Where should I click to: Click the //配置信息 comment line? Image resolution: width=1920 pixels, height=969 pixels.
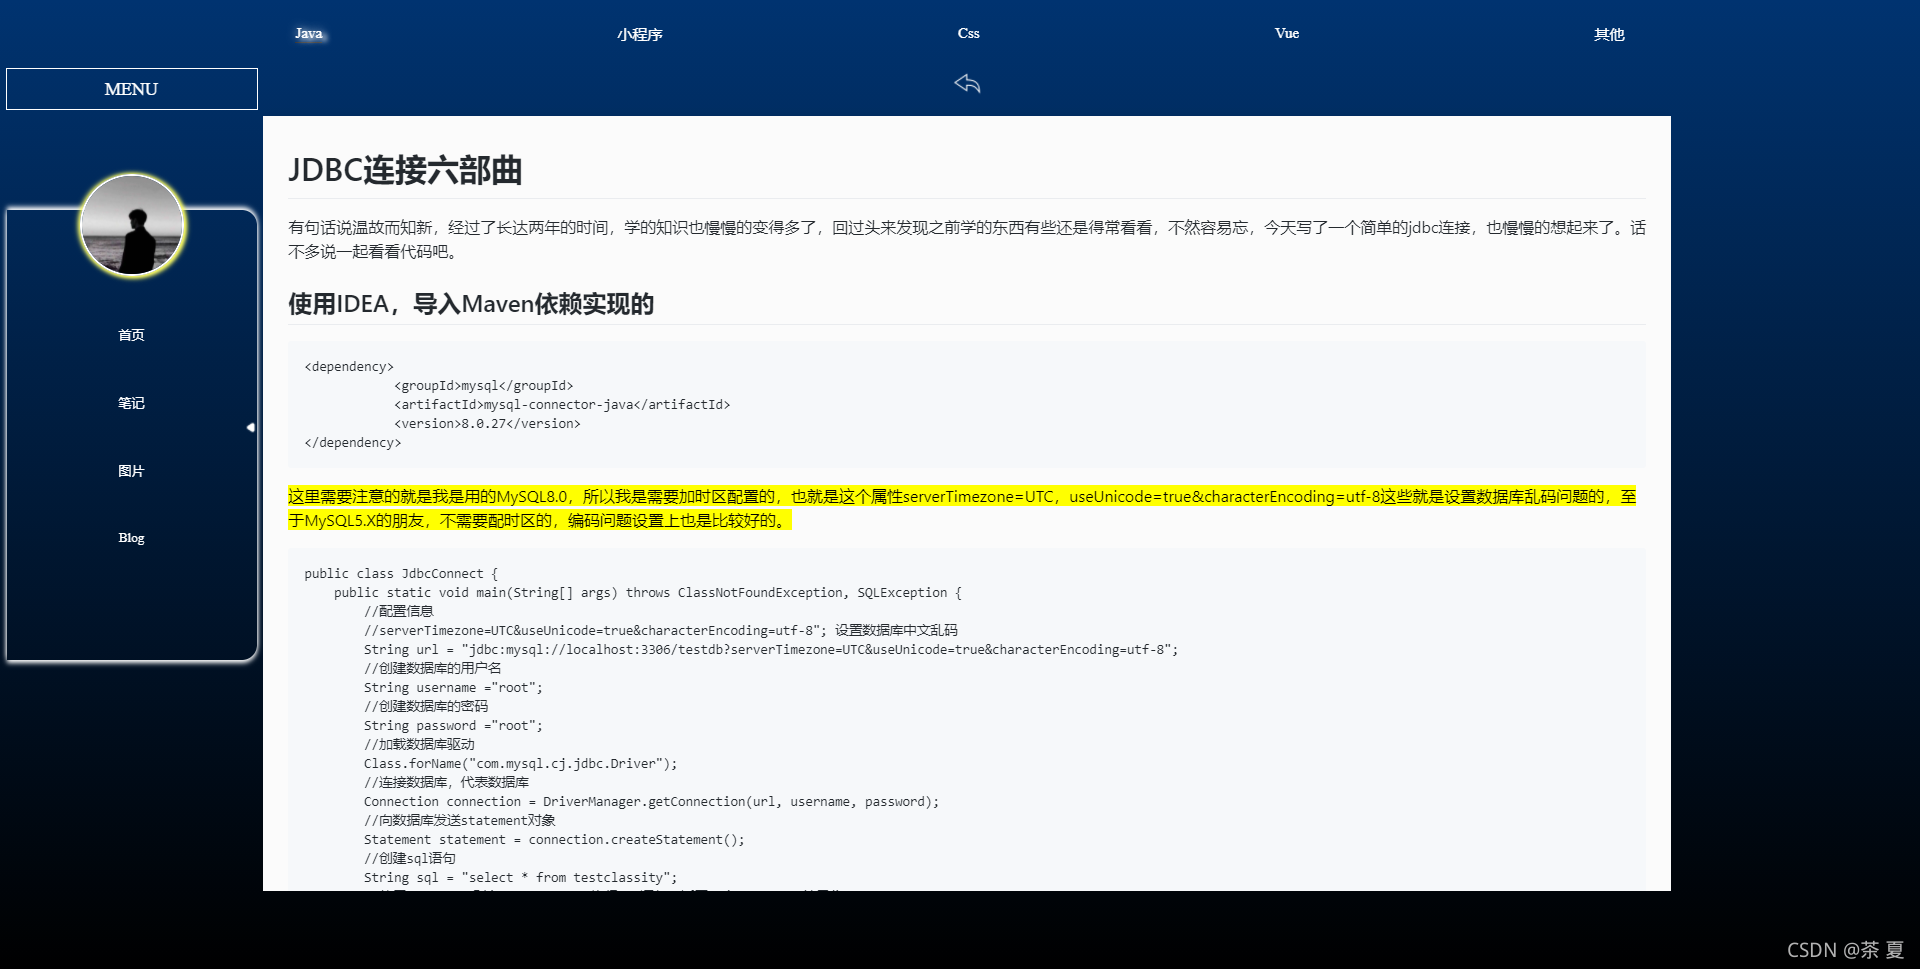(399, 612)
